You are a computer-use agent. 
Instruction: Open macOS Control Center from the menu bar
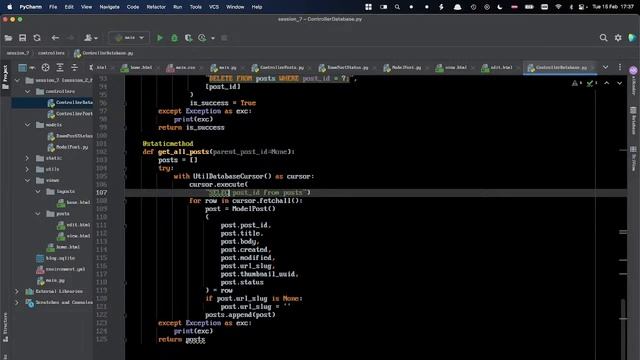click(x=582, y=7)
